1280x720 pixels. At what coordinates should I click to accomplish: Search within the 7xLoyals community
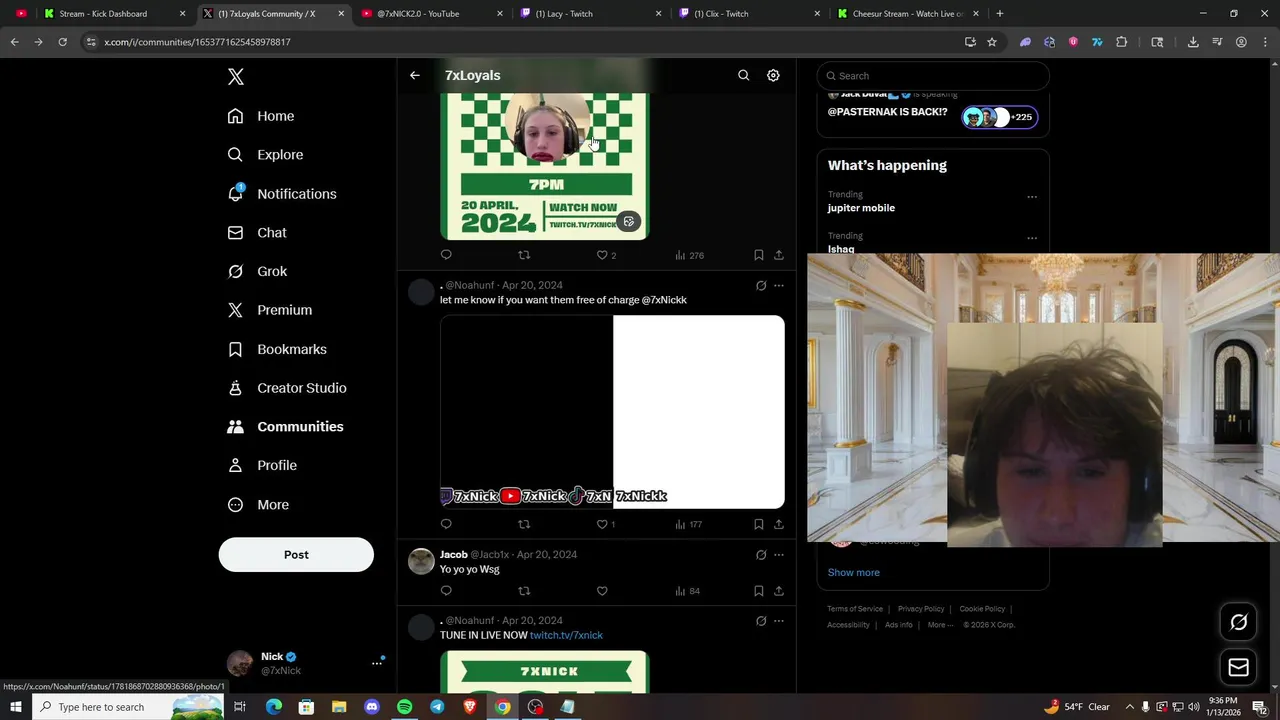(743, 75)
